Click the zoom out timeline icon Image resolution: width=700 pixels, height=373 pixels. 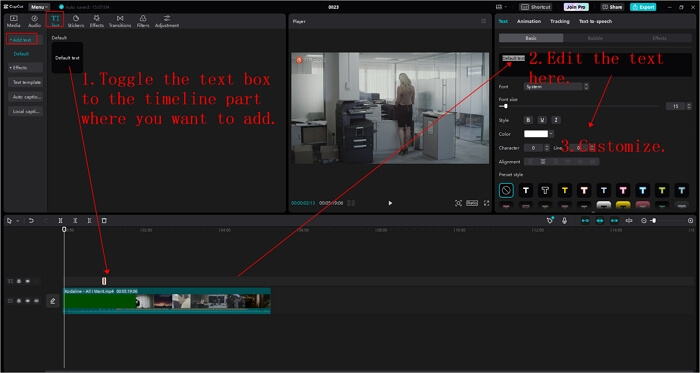(644, 220)
